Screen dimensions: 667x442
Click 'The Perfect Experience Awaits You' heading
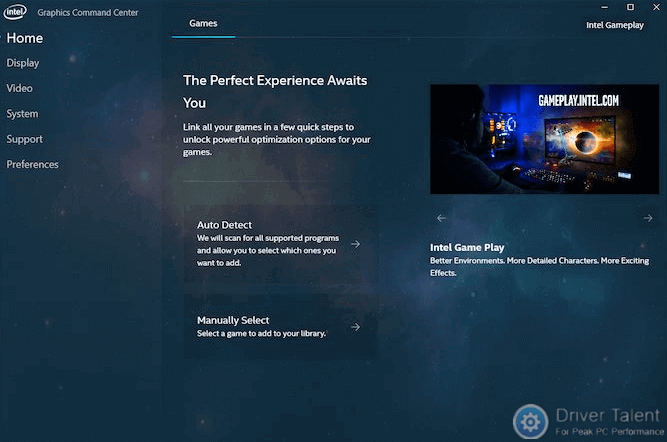coord(275,91)
